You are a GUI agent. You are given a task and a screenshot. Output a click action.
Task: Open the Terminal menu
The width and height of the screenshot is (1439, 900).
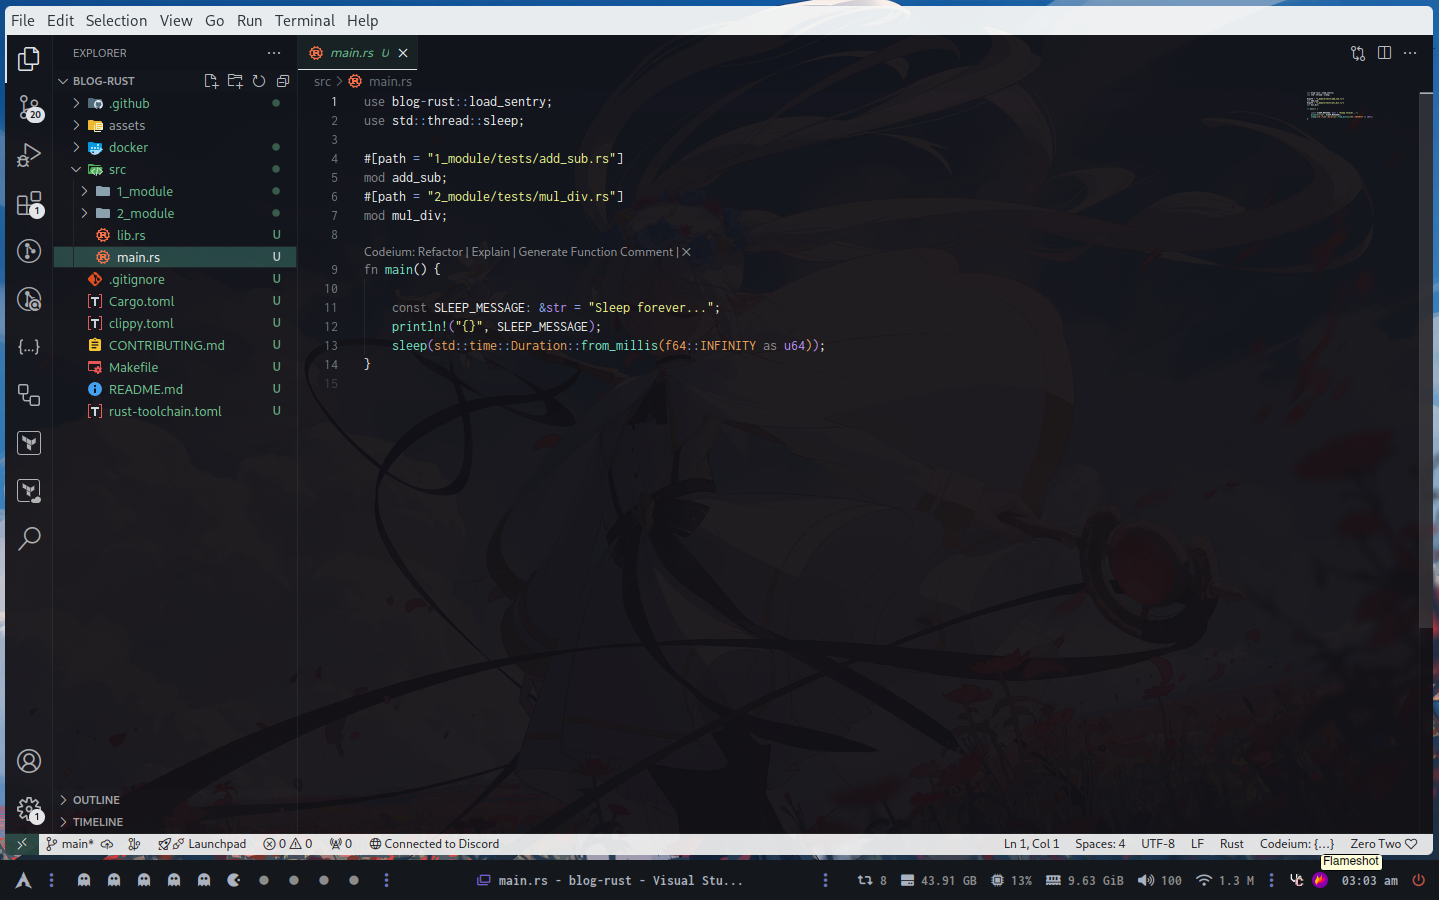pos(304,21)
